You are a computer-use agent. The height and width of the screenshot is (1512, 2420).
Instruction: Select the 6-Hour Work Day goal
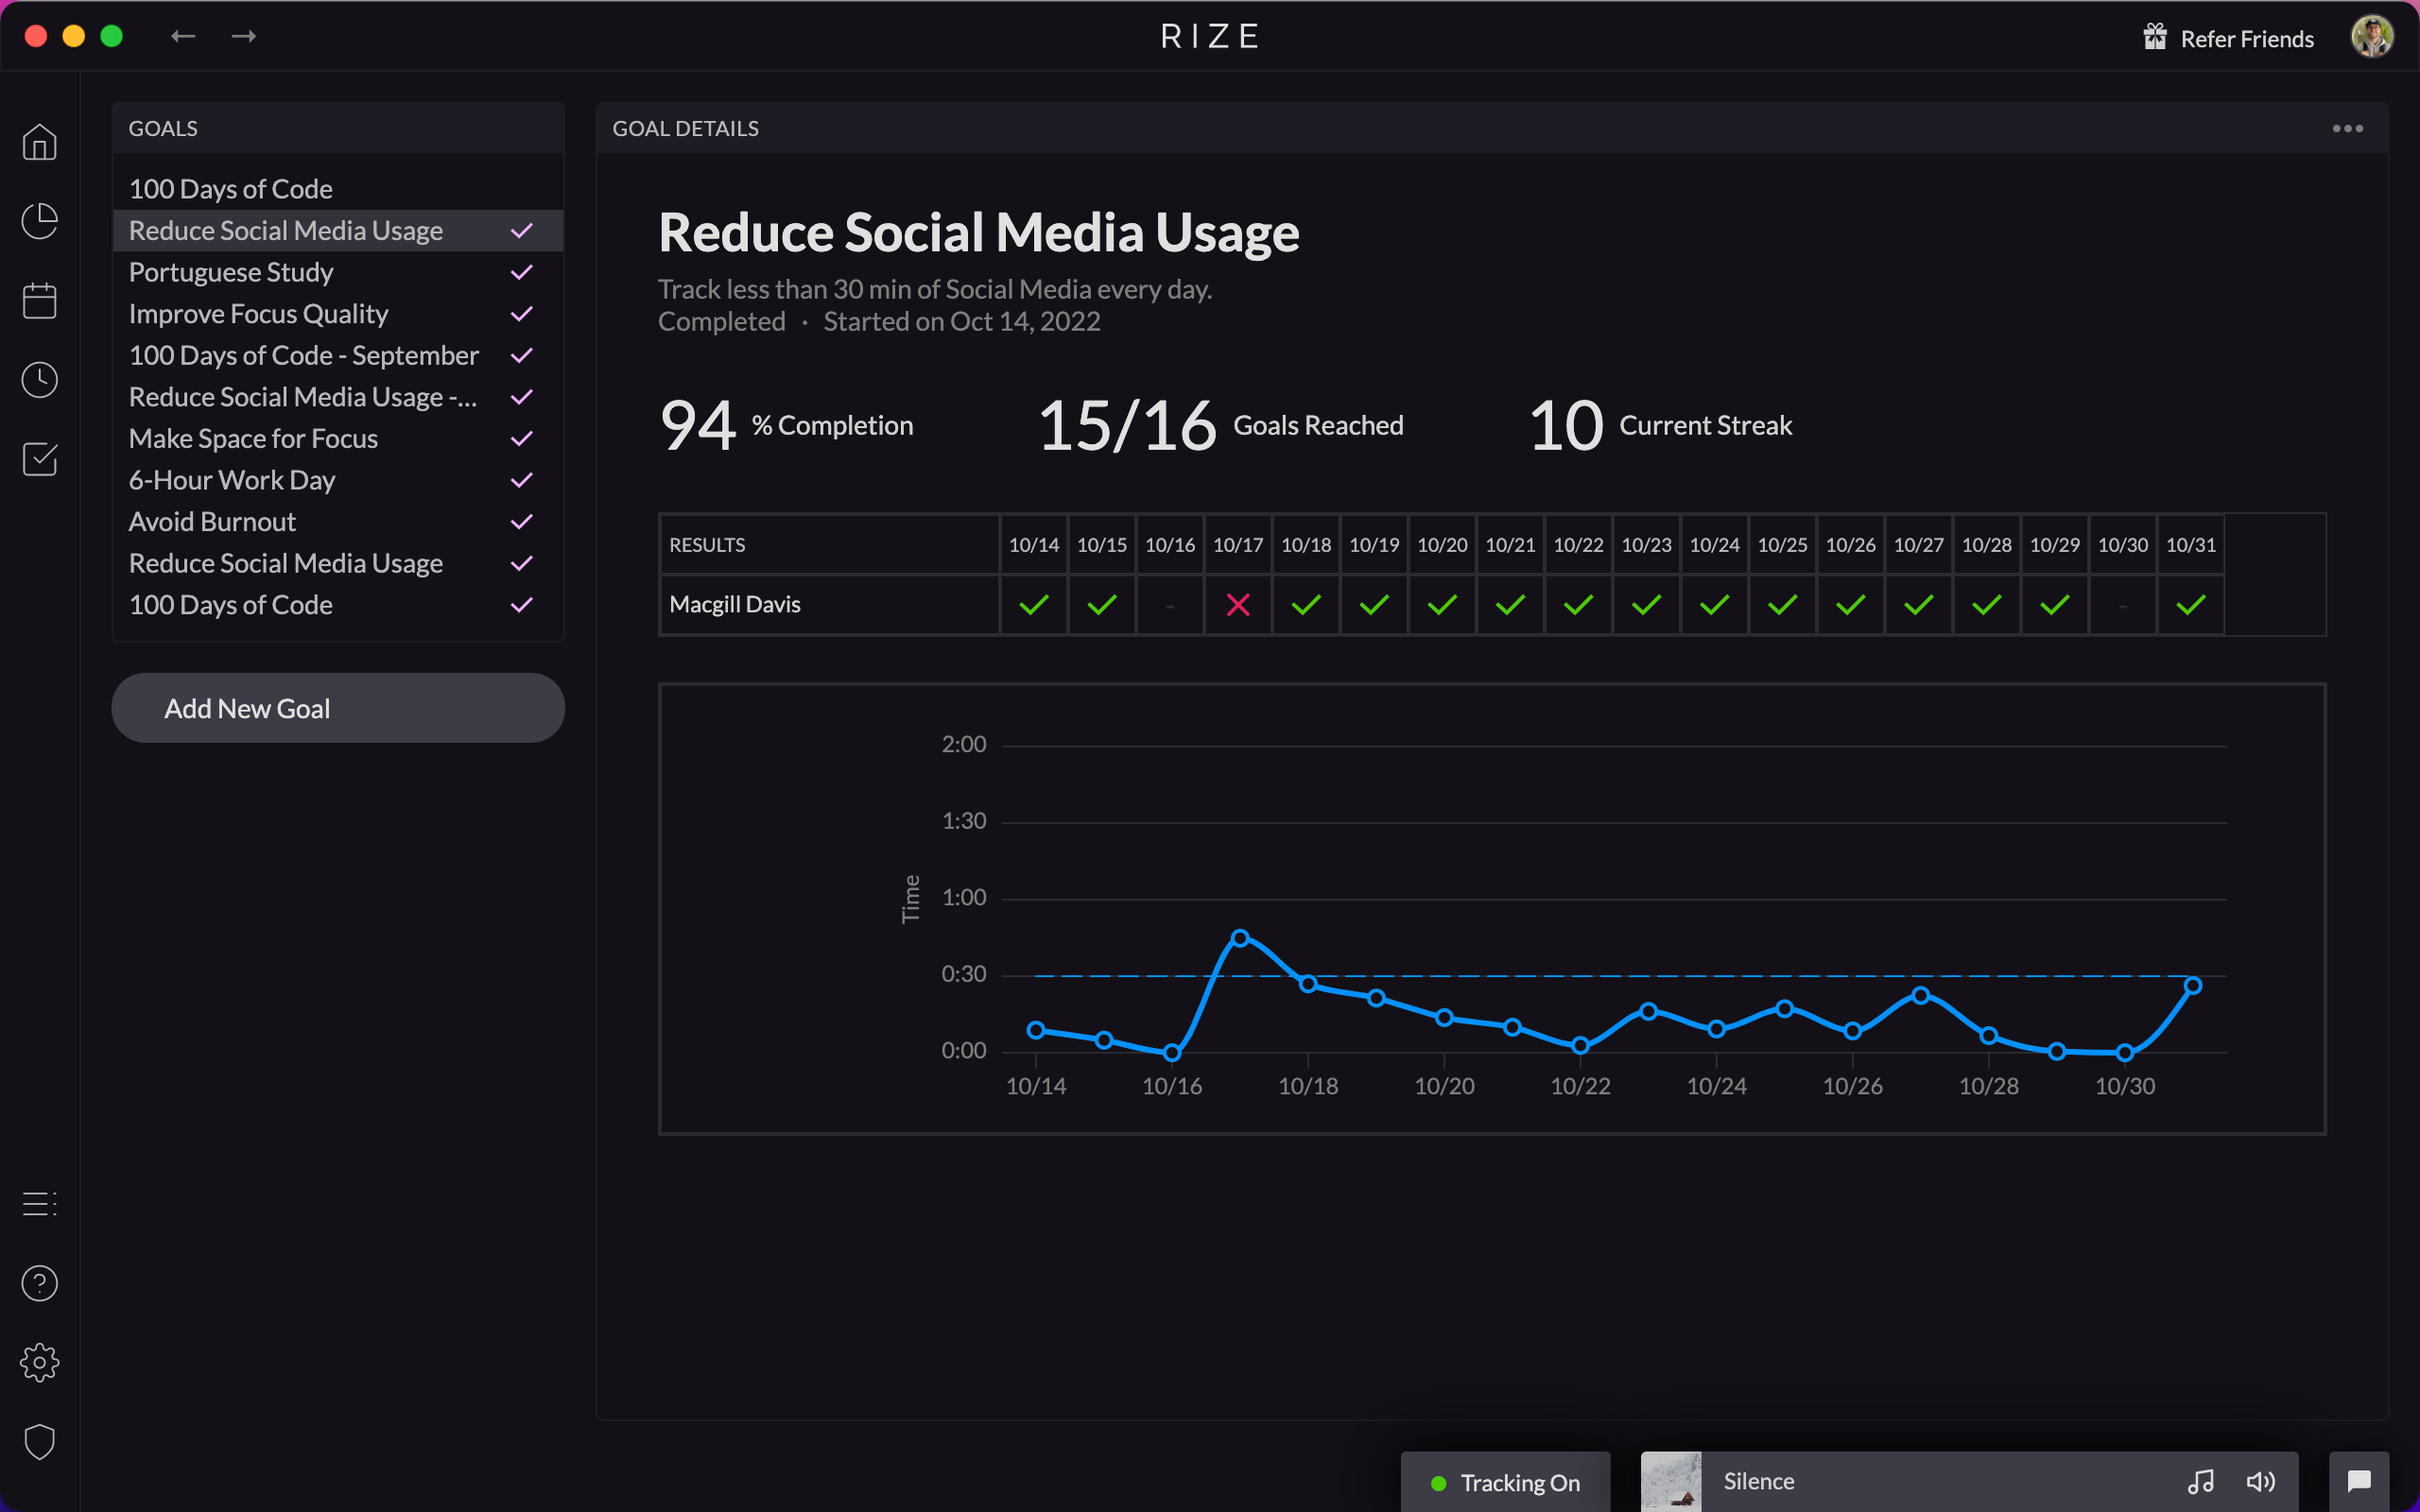coord(338,480)
